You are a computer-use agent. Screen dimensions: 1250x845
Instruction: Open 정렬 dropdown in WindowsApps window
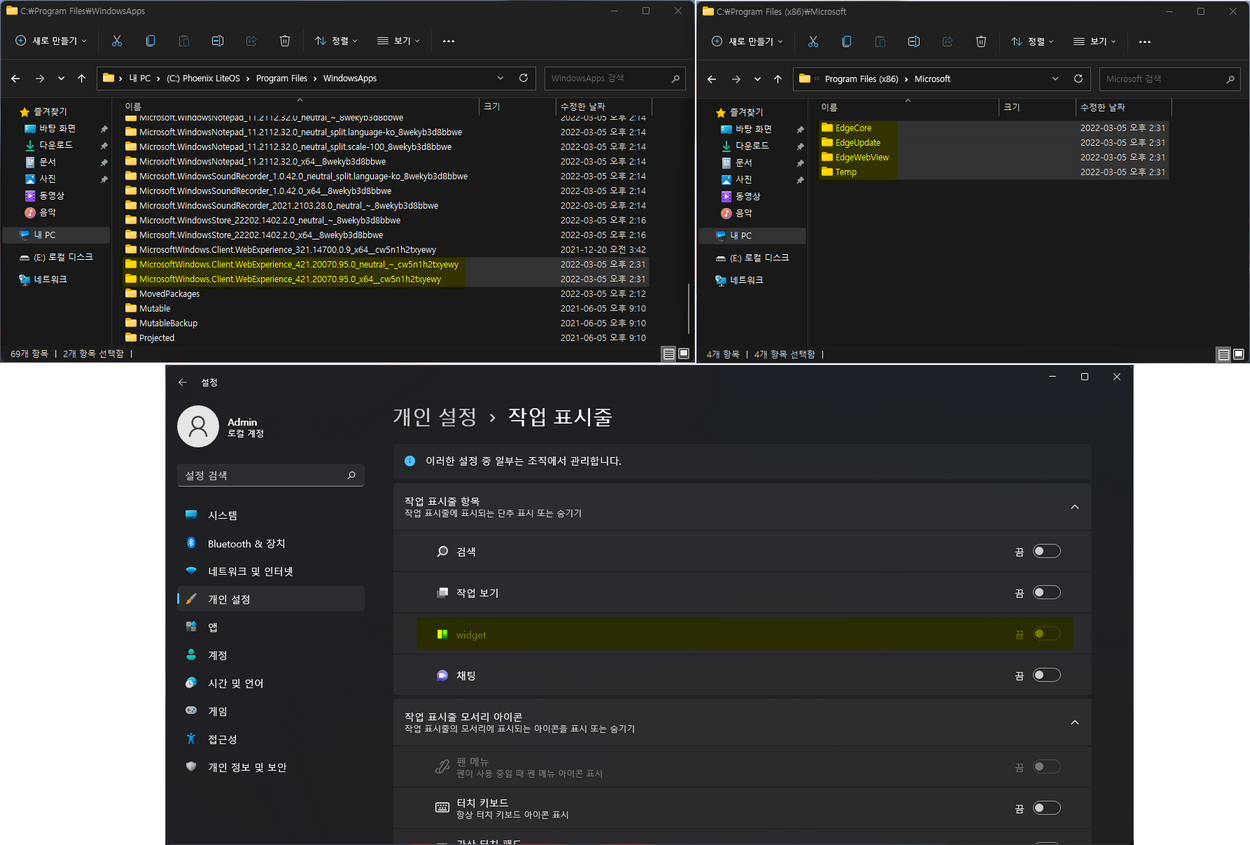pos(337,41)
